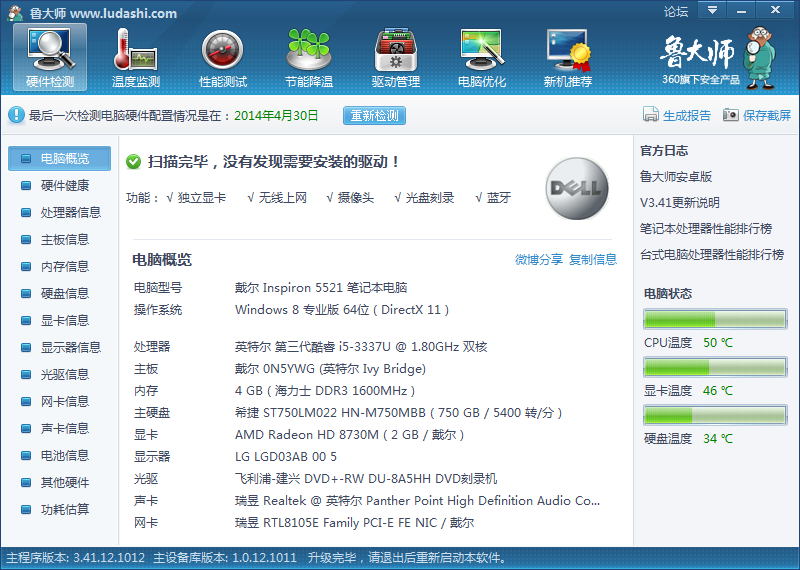The width and height of the screenshot is (800, 570).
Task: Click the model text 戴尔 Inspiron 5521 笔记本电脑
Action: [x=321, y=288]
